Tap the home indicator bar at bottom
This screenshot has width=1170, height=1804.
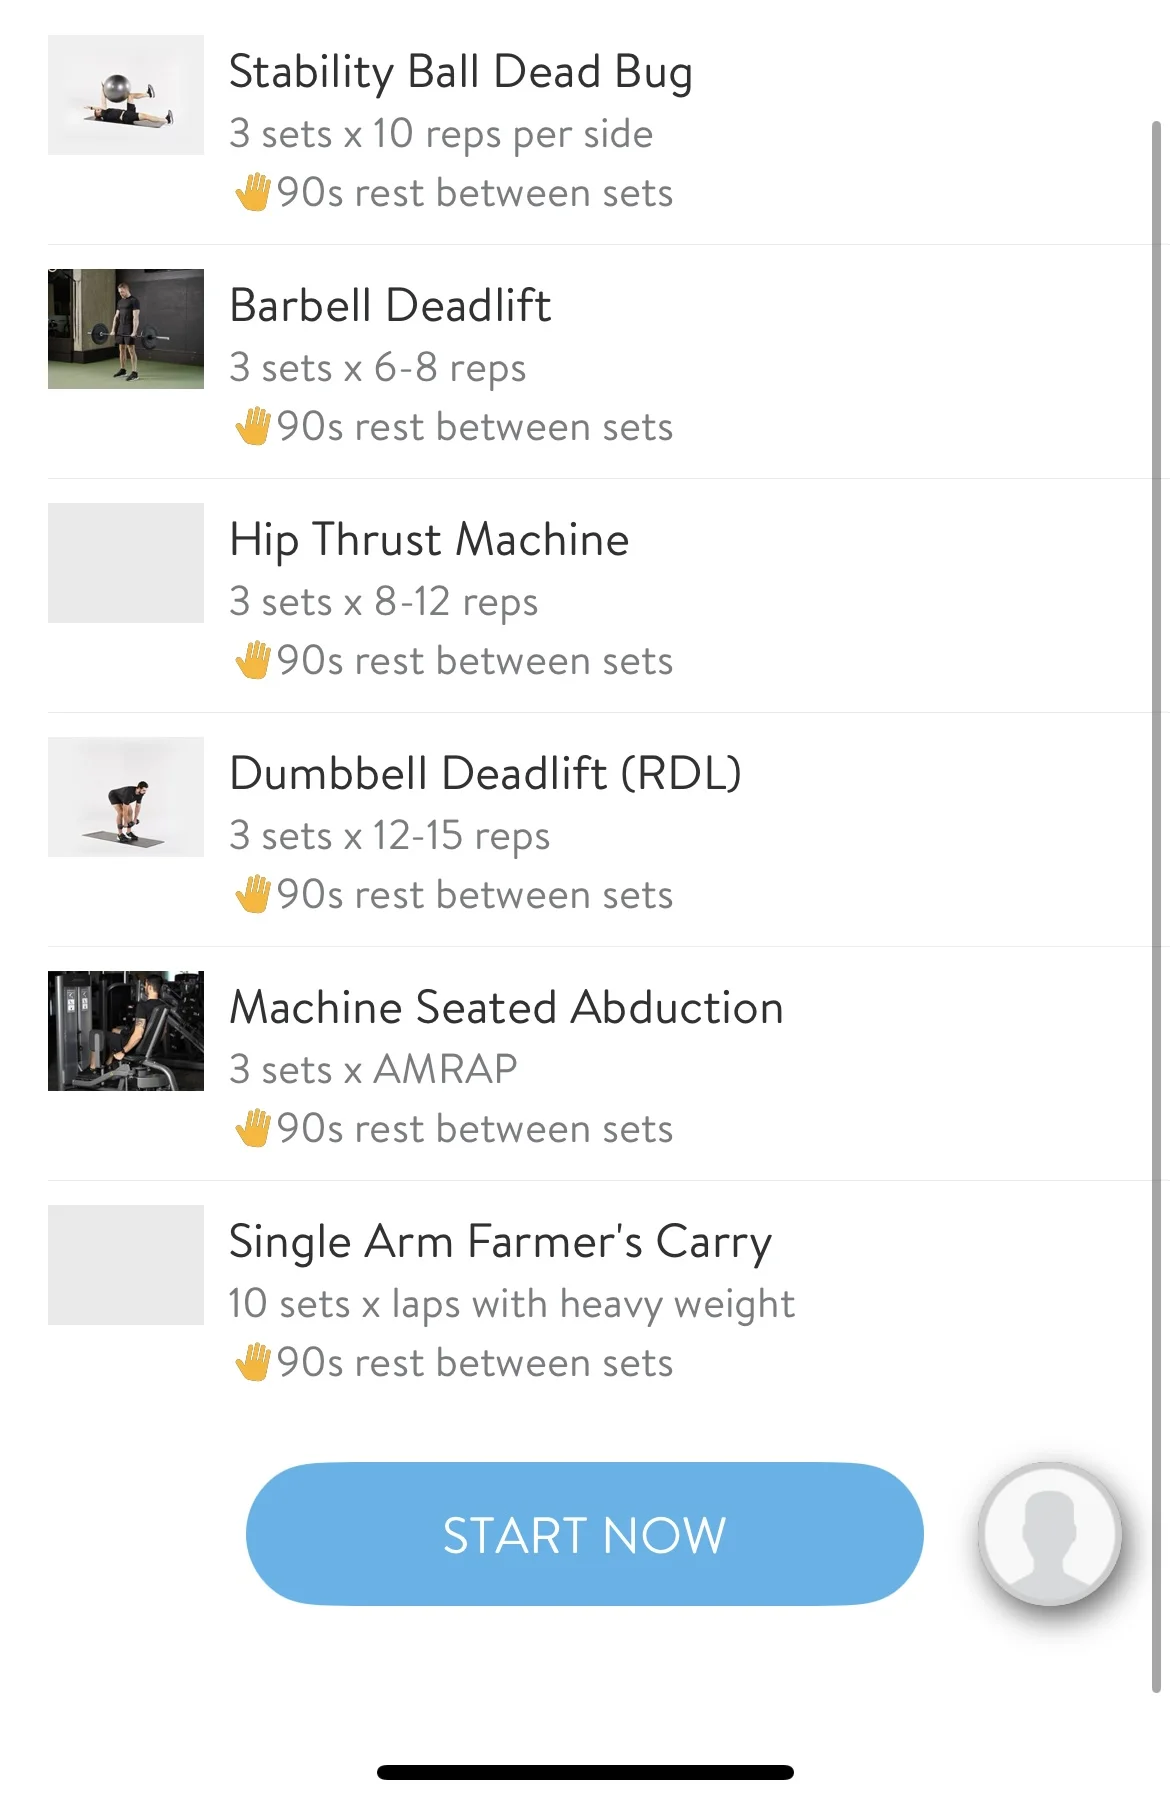pyautogui.click(x=585, y=1773)
